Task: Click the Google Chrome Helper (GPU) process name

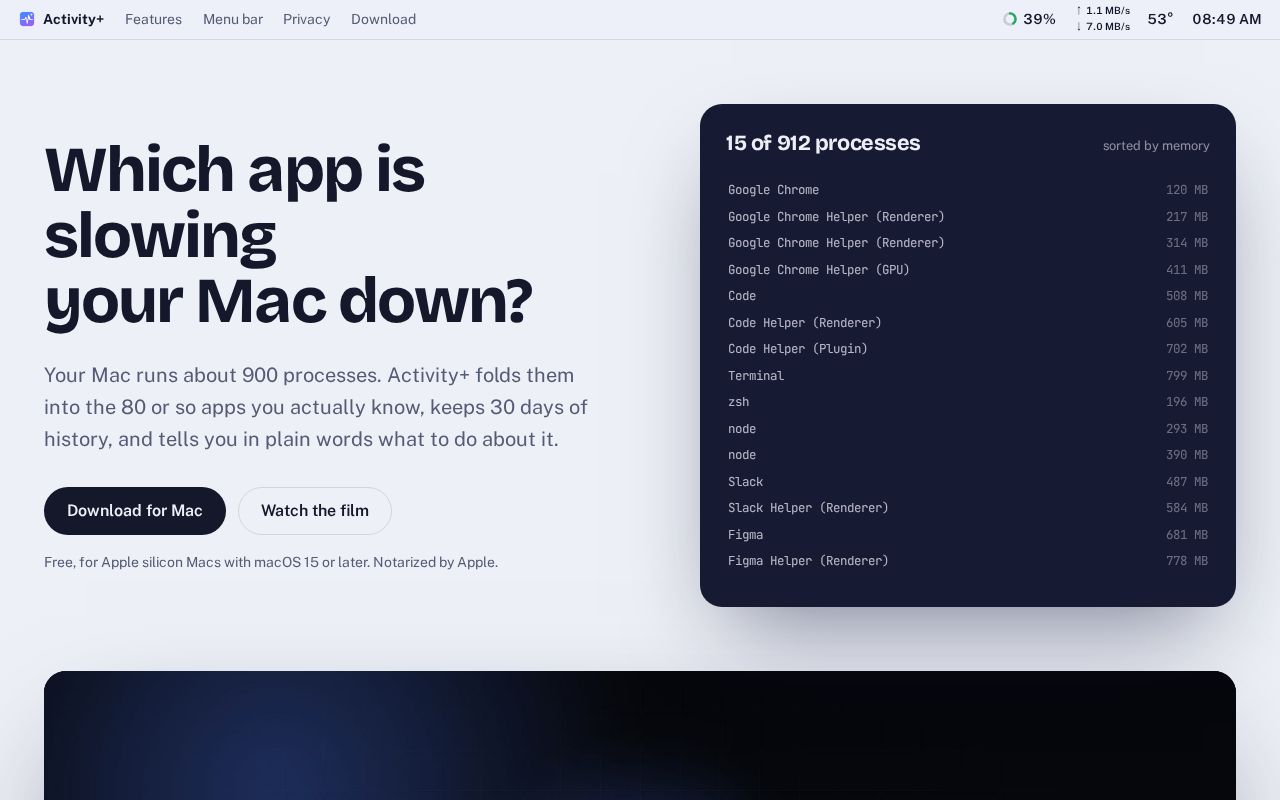Action: point(819,270)
